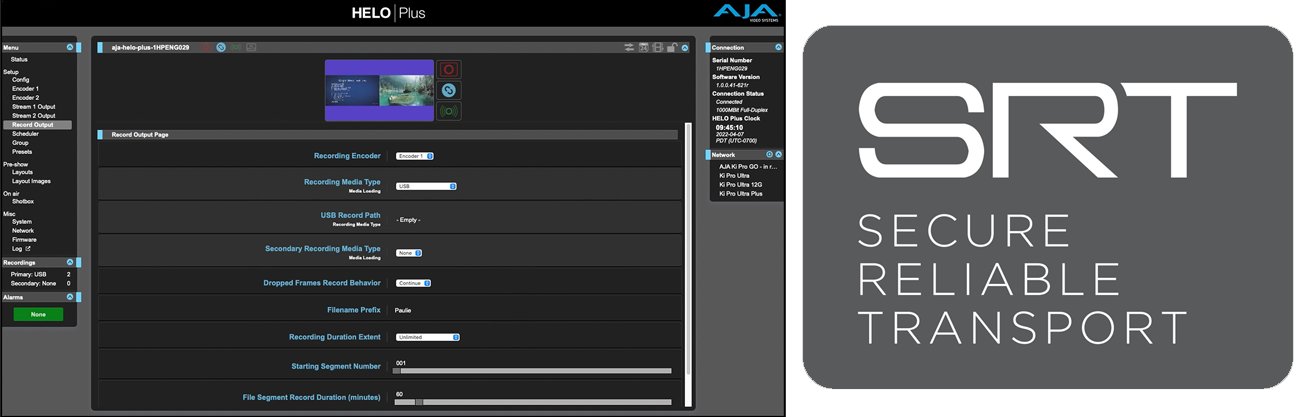This screenshot has height=417, width=1312.
Task: Click the green None alarms button
Action: point(39,314)
